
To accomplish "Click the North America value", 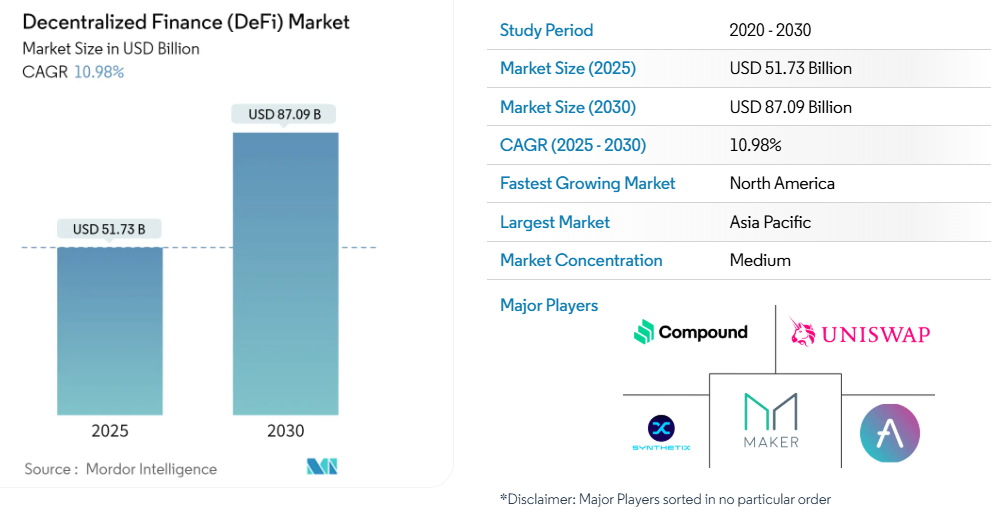I will coord(782,184).
